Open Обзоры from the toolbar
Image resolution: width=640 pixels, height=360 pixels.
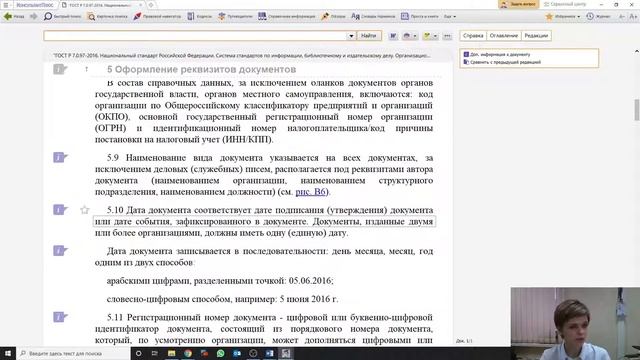coord(333,16)
